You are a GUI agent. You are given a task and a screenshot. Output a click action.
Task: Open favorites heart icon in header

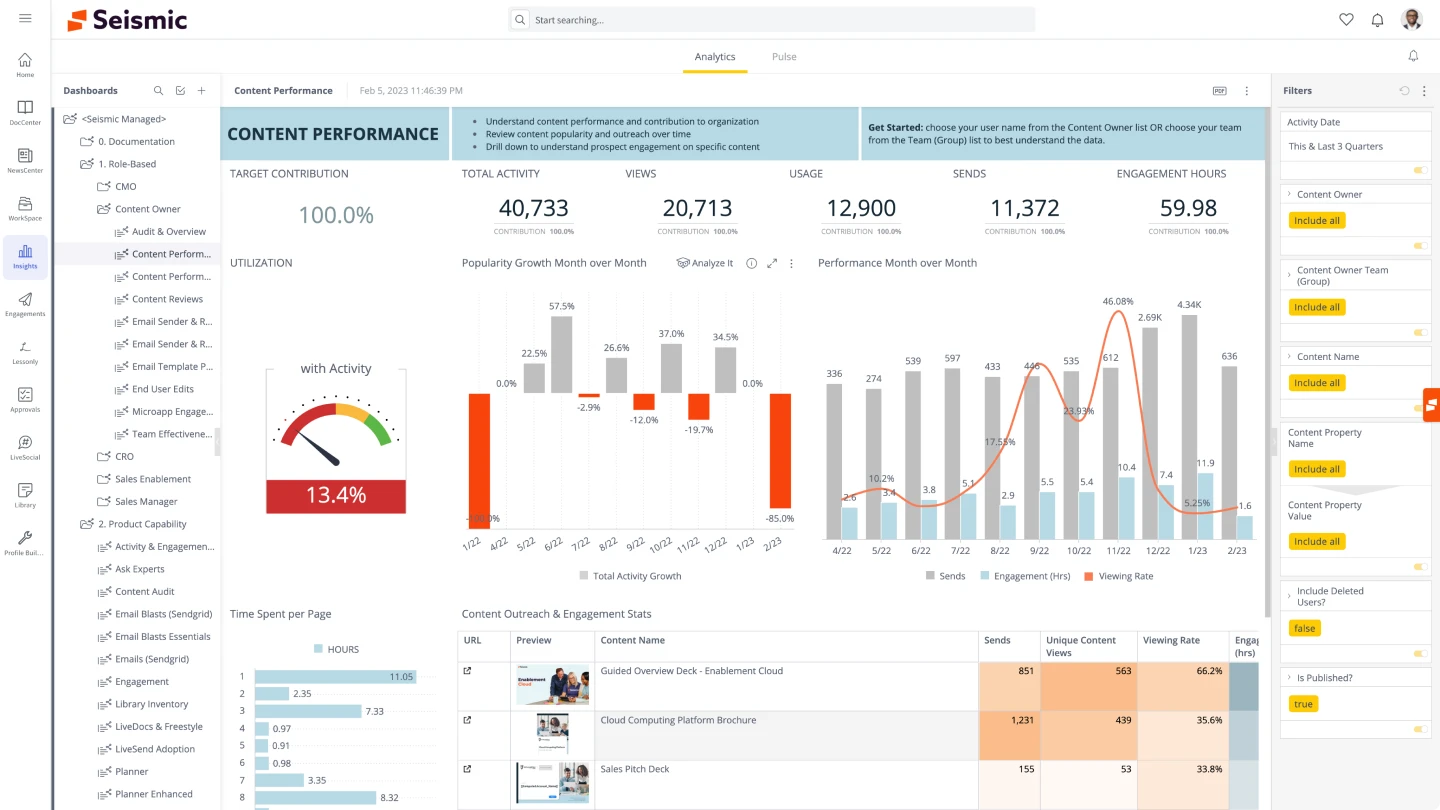coord(1346,19)
